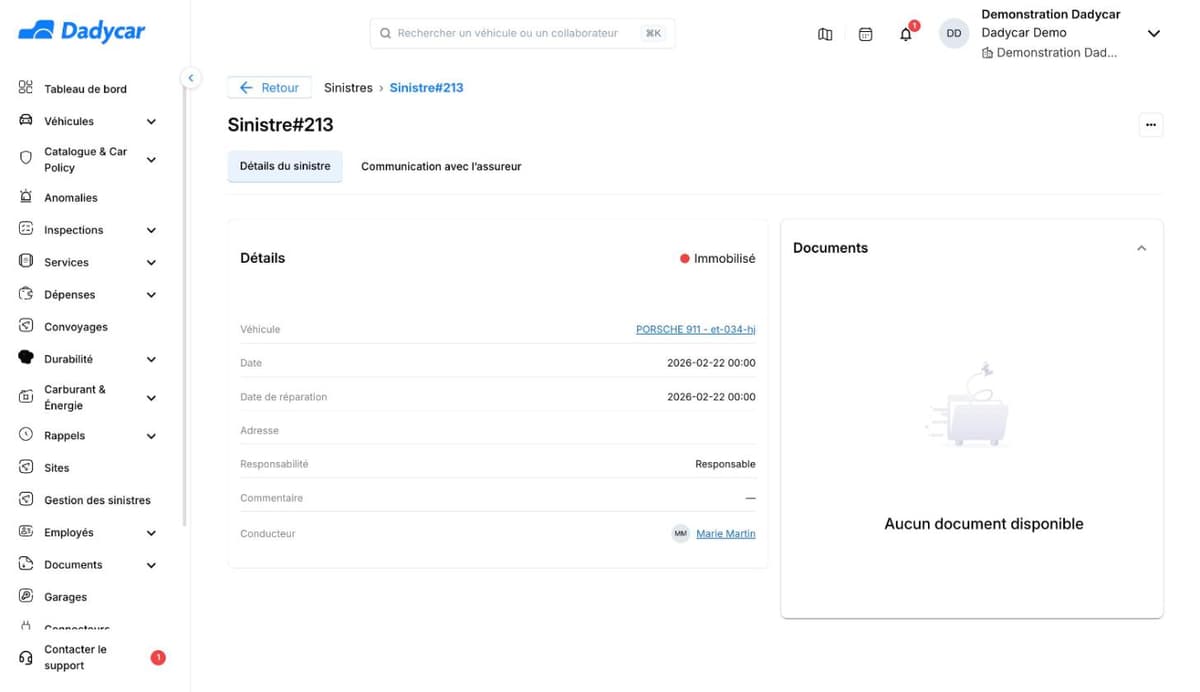Screen dimensions: 1200x692
Task: Open the three-dot options menu for Sinistre#213
Action: click(x=1151, y=125)
